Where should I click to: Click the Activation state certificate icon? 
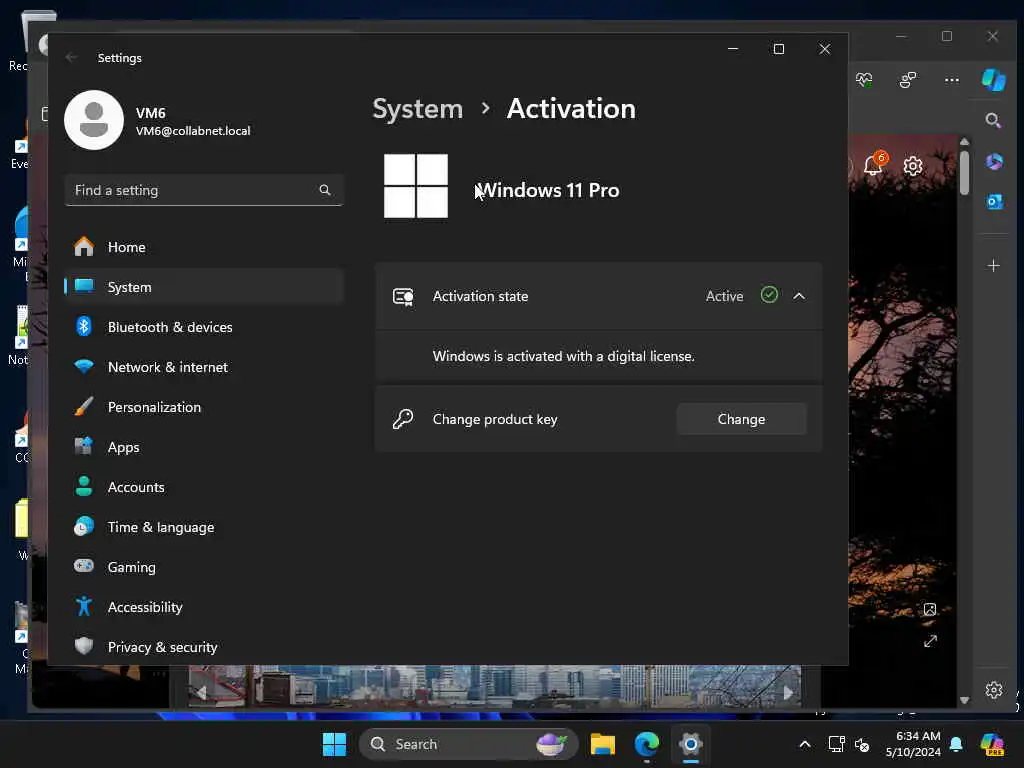coord(403,296)
